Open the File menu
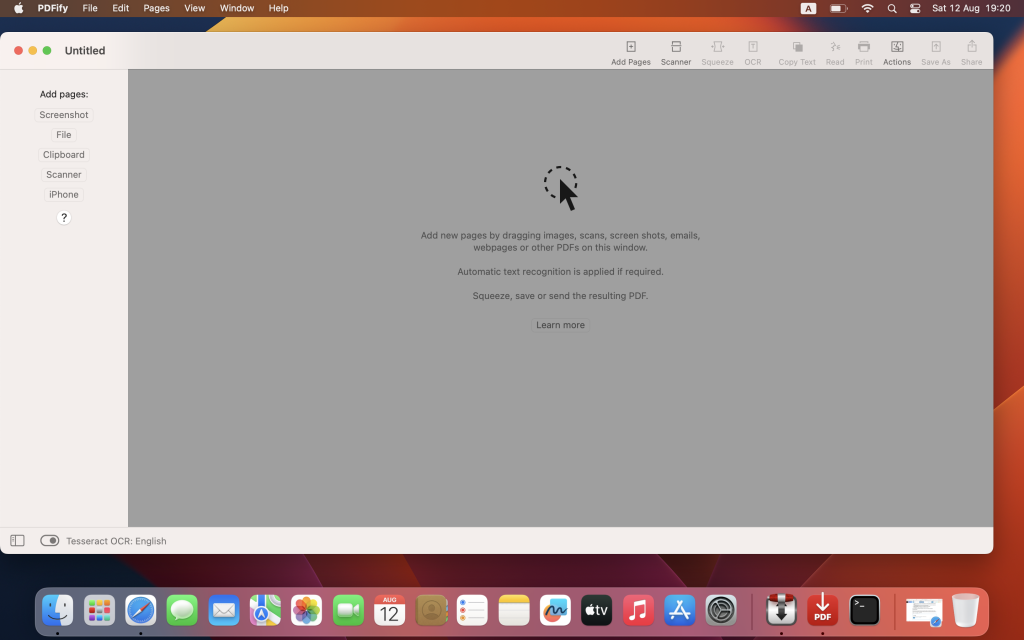Viewport: 1024px width, 640px height. [89, 8]
